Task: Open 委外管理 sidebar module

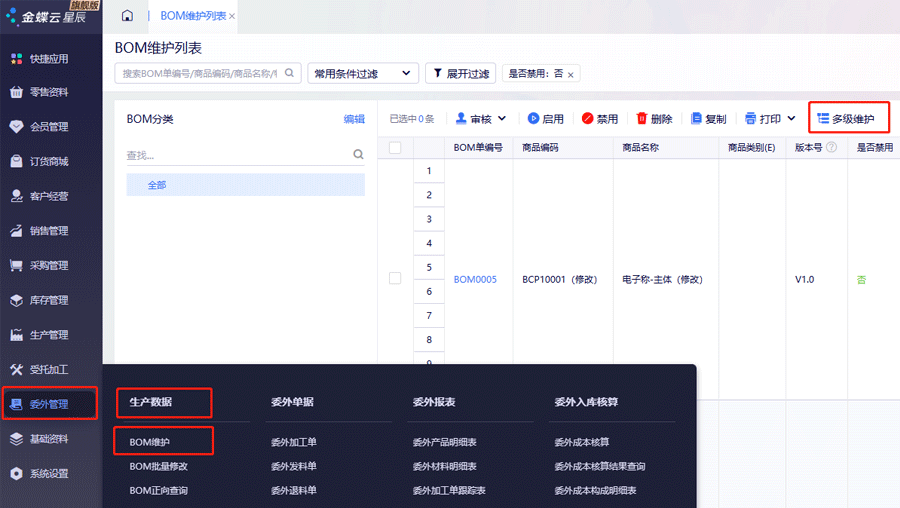Action: point(51,404)
